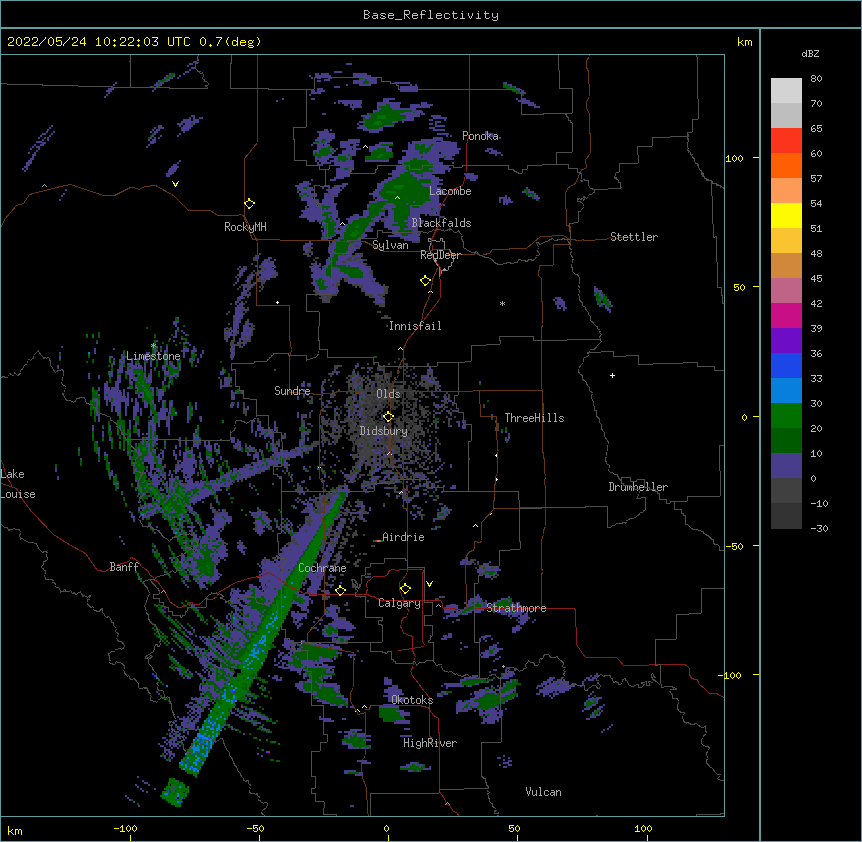The width and height of the screenshot is (862, 842).
Task: Click the -100 tick on the bottom axis
Action: 125,829
